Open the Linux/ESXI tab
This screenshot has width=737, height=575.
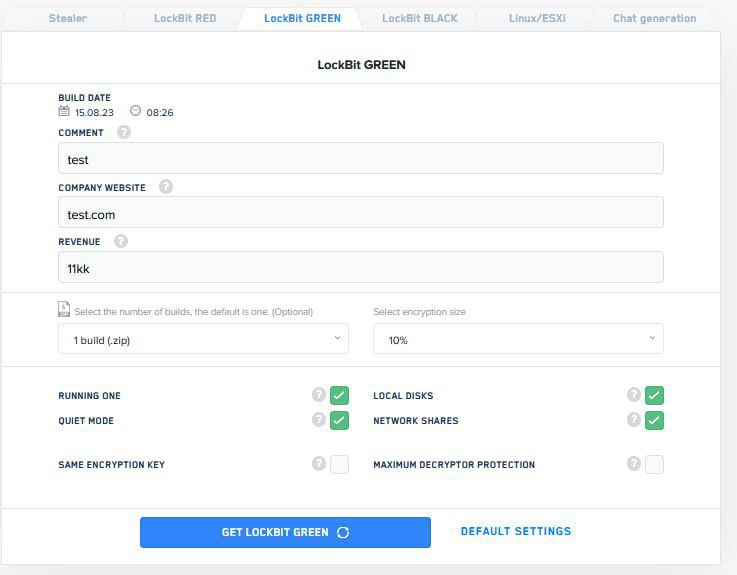(x=537, y=18)
